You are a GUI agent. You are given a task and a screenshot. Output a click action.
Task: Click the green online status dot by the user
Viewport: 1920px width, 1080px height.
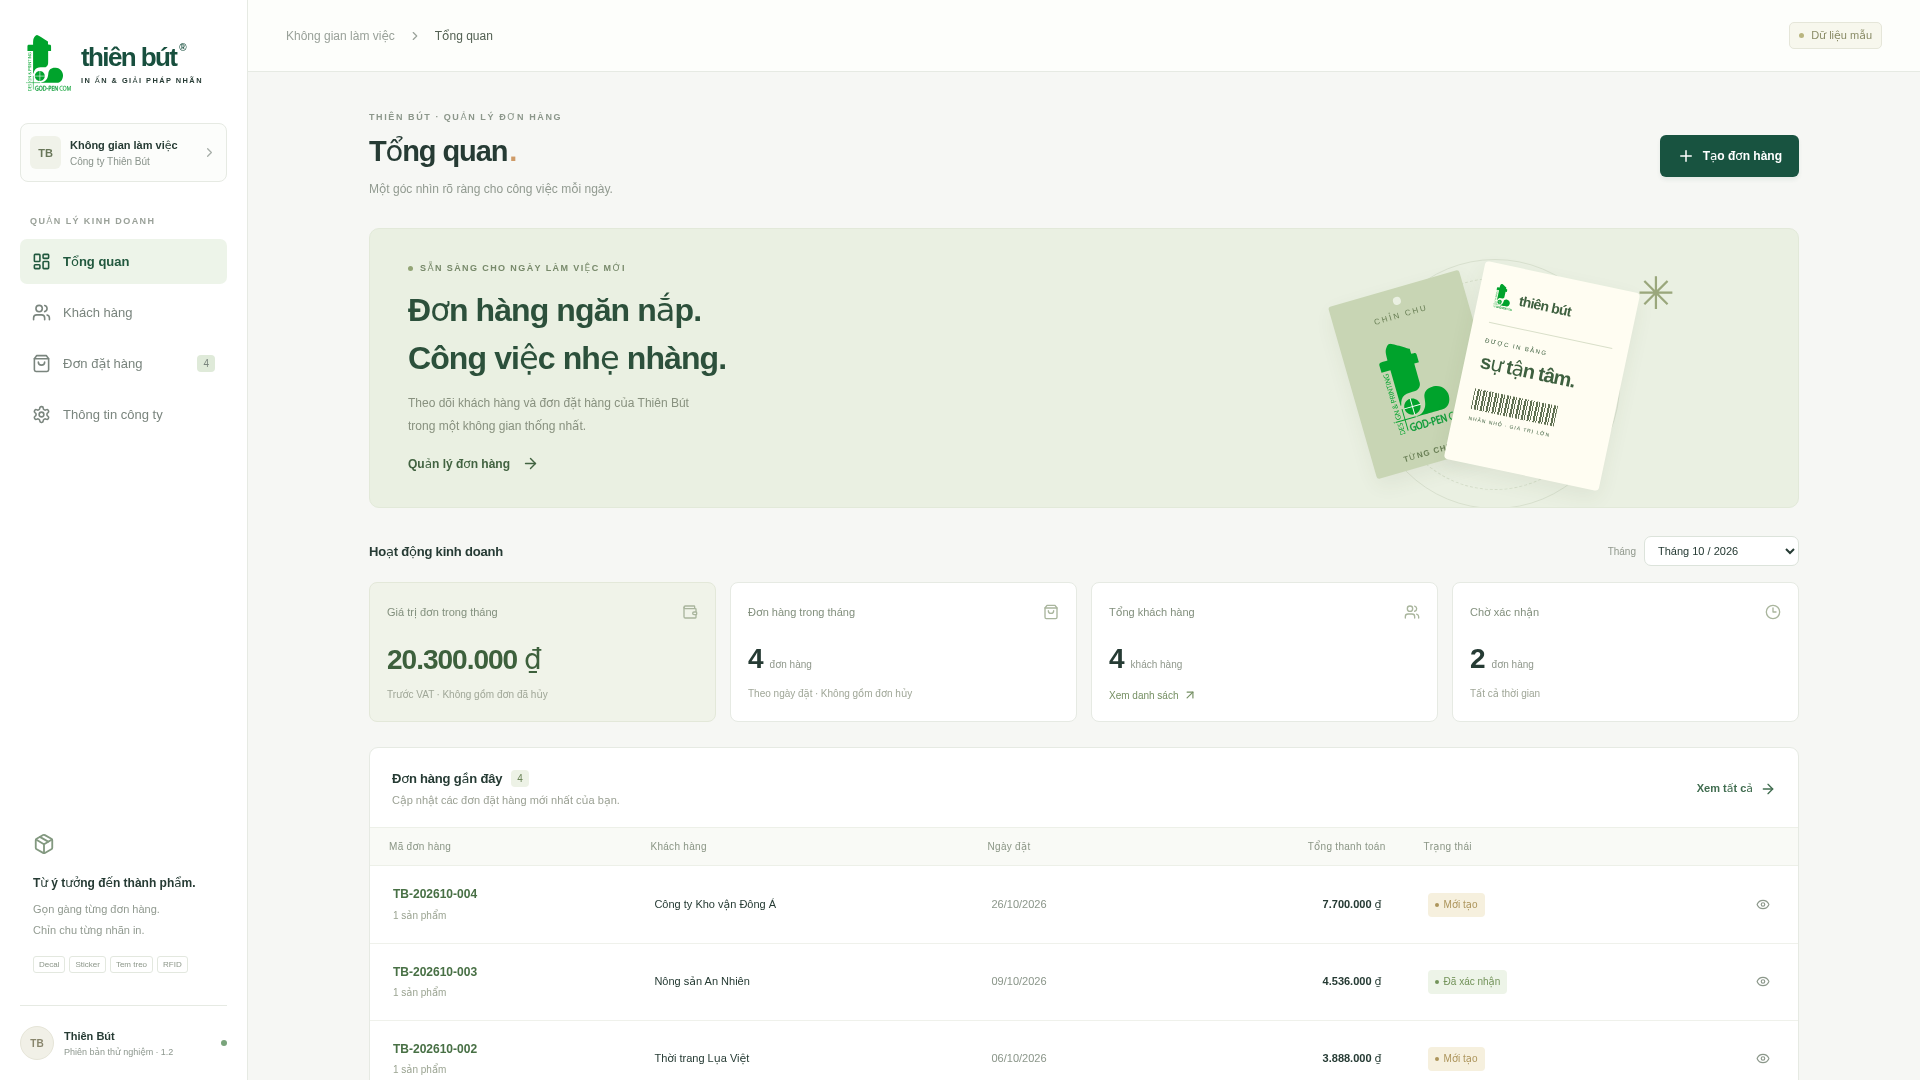[224, 1043]
